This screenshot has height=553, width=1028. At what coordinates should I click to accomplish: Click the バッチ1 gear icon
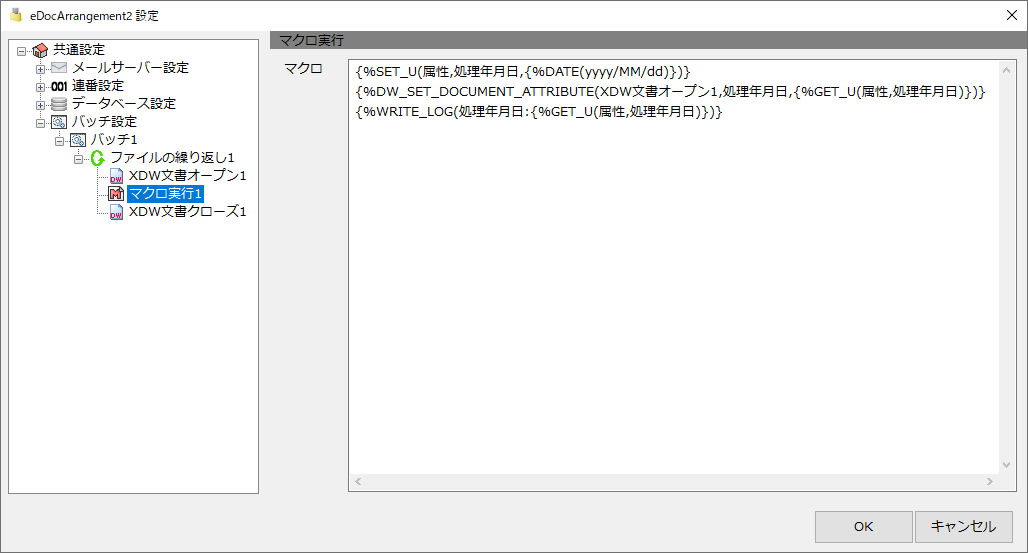78,140
